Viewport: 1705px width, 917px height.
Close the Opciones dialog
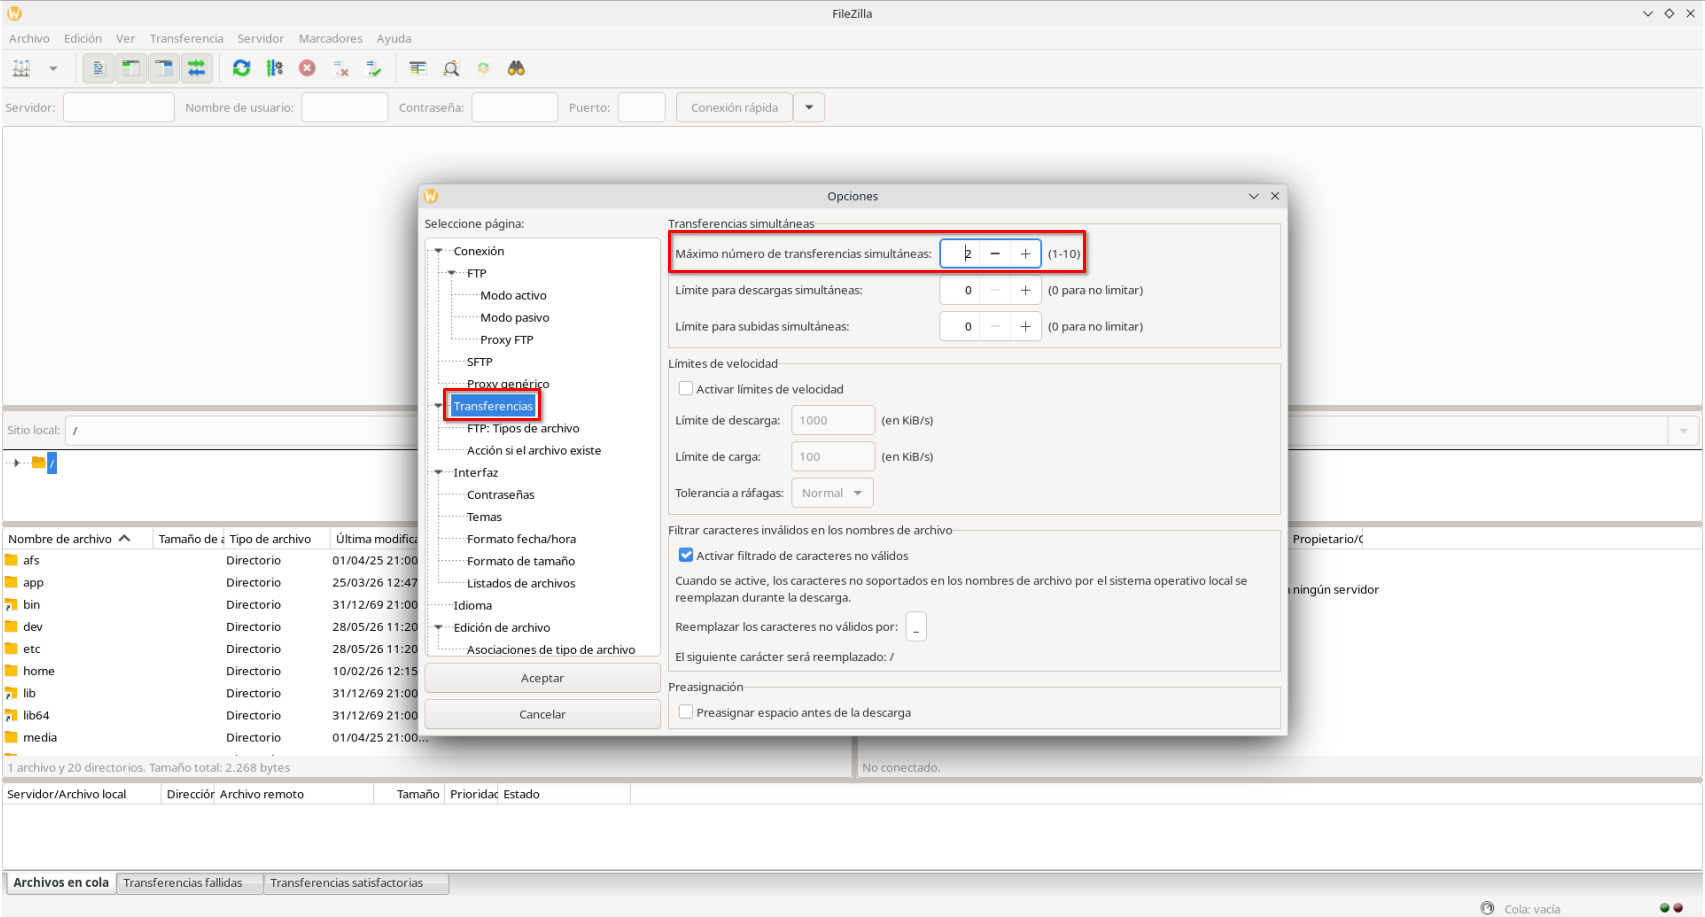pyautogui.click(x=1275, y=196)
